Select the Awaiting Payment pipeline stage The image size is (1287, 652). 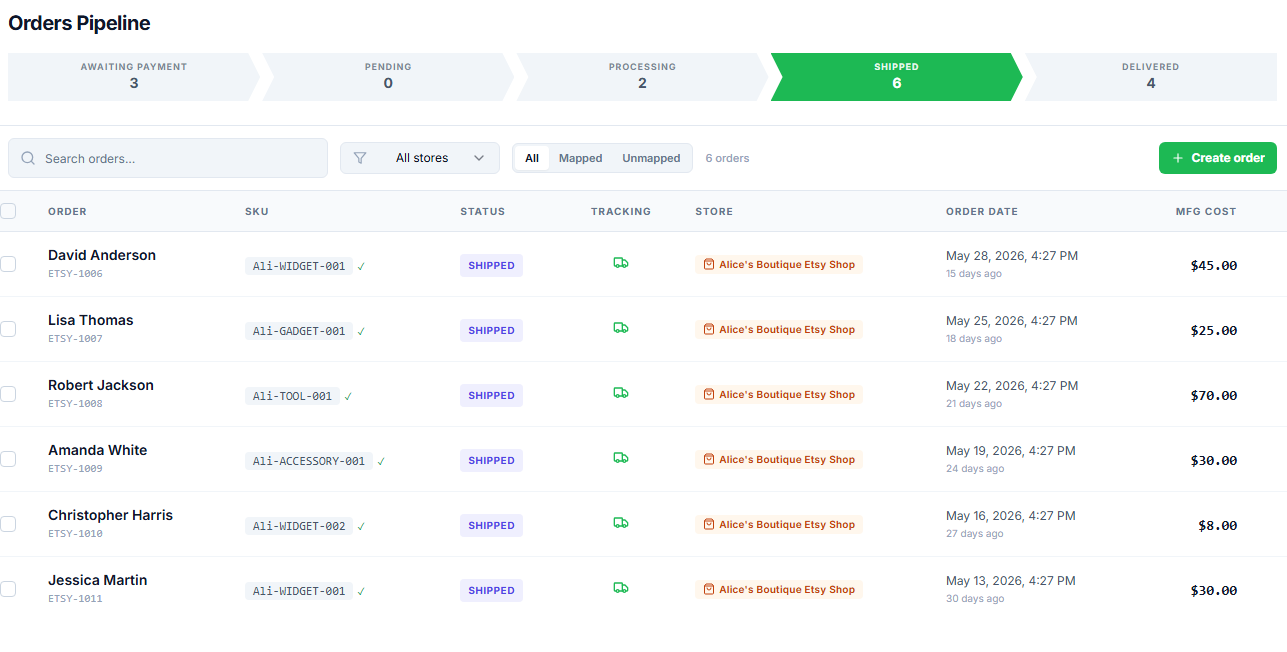tap(134, 77)
